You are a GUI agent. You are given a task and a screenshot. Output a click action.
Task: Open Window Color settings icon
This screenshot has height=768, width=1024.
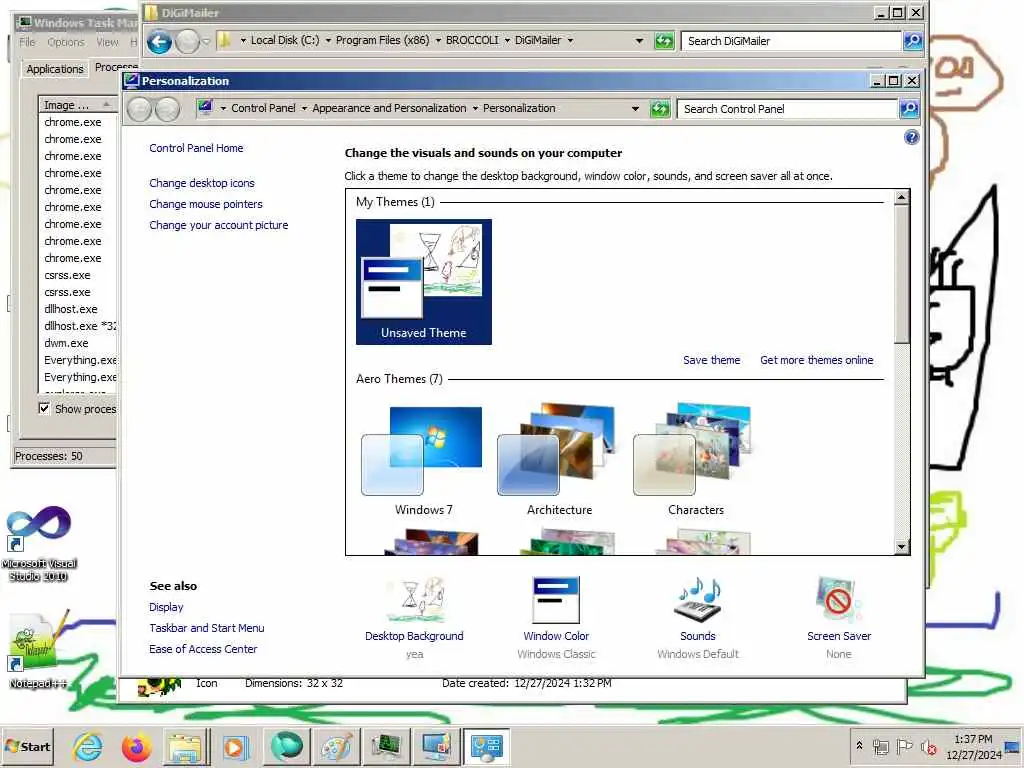tap(556, 600)
